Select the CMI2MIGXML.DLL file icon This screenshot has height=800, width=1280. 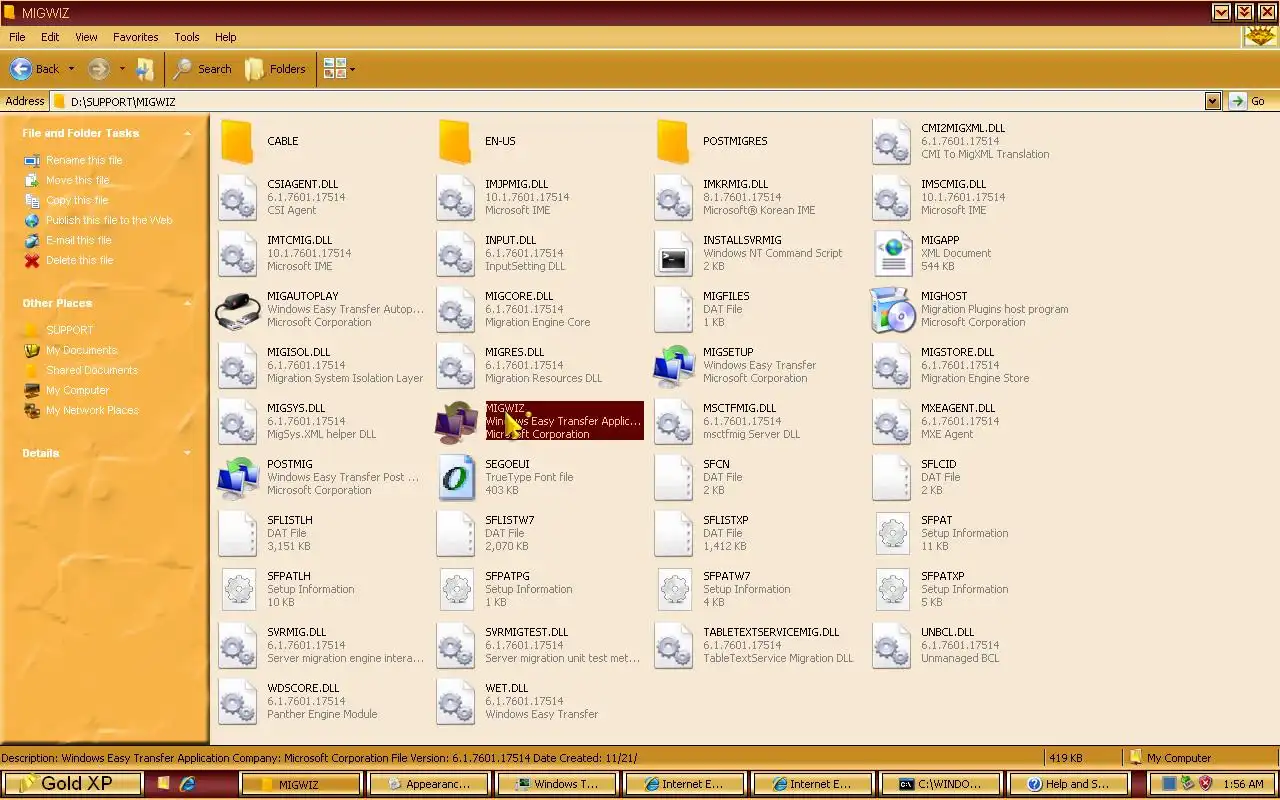tap(892, 141)
